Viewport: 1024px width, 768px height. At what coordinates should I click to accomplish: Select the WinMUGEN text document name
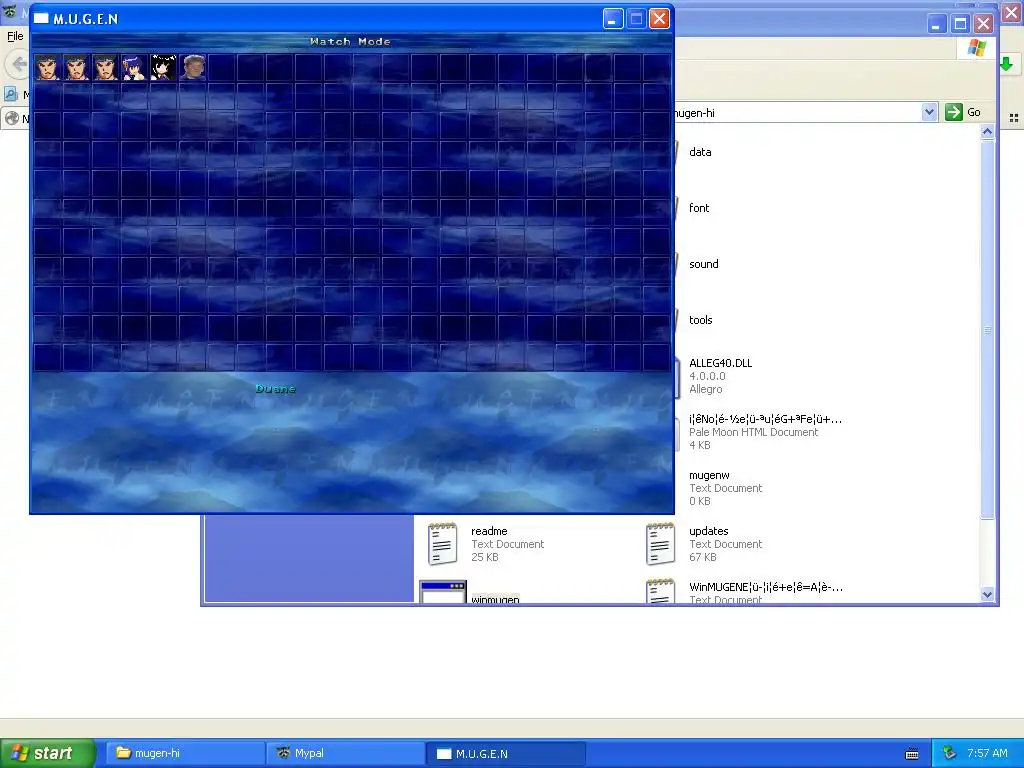click(x=765, y=587)
